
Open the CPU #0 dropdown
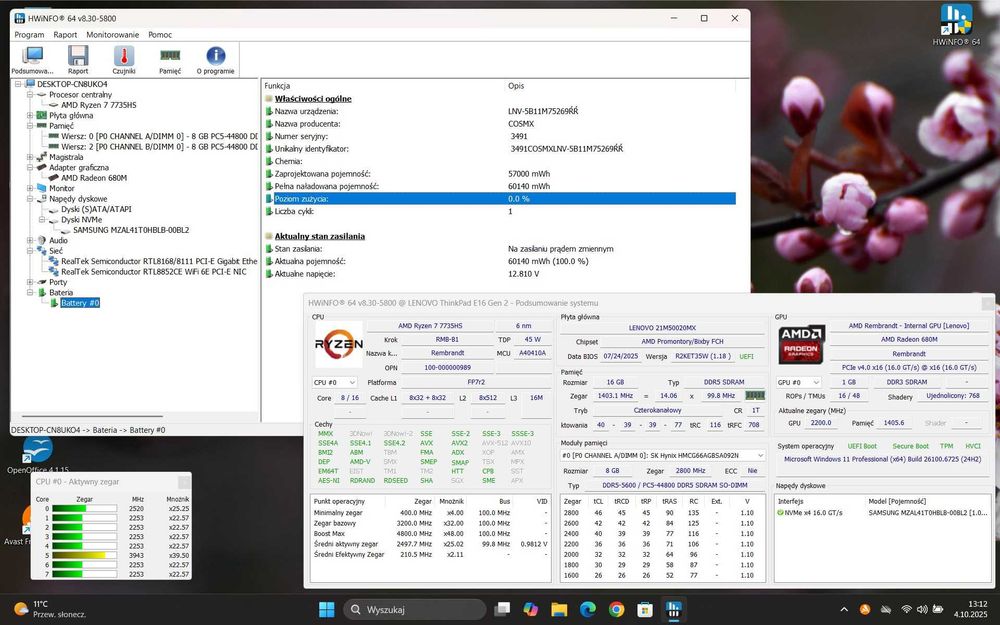(x=334, y=382)
